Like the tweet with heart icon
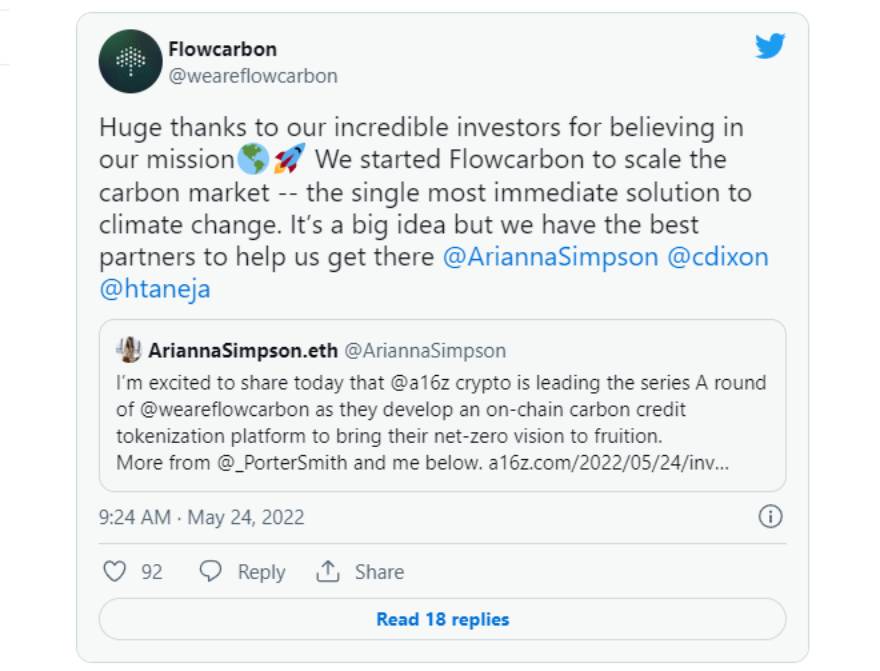Viewport: 880px width, 671px height. coord(114,571)
